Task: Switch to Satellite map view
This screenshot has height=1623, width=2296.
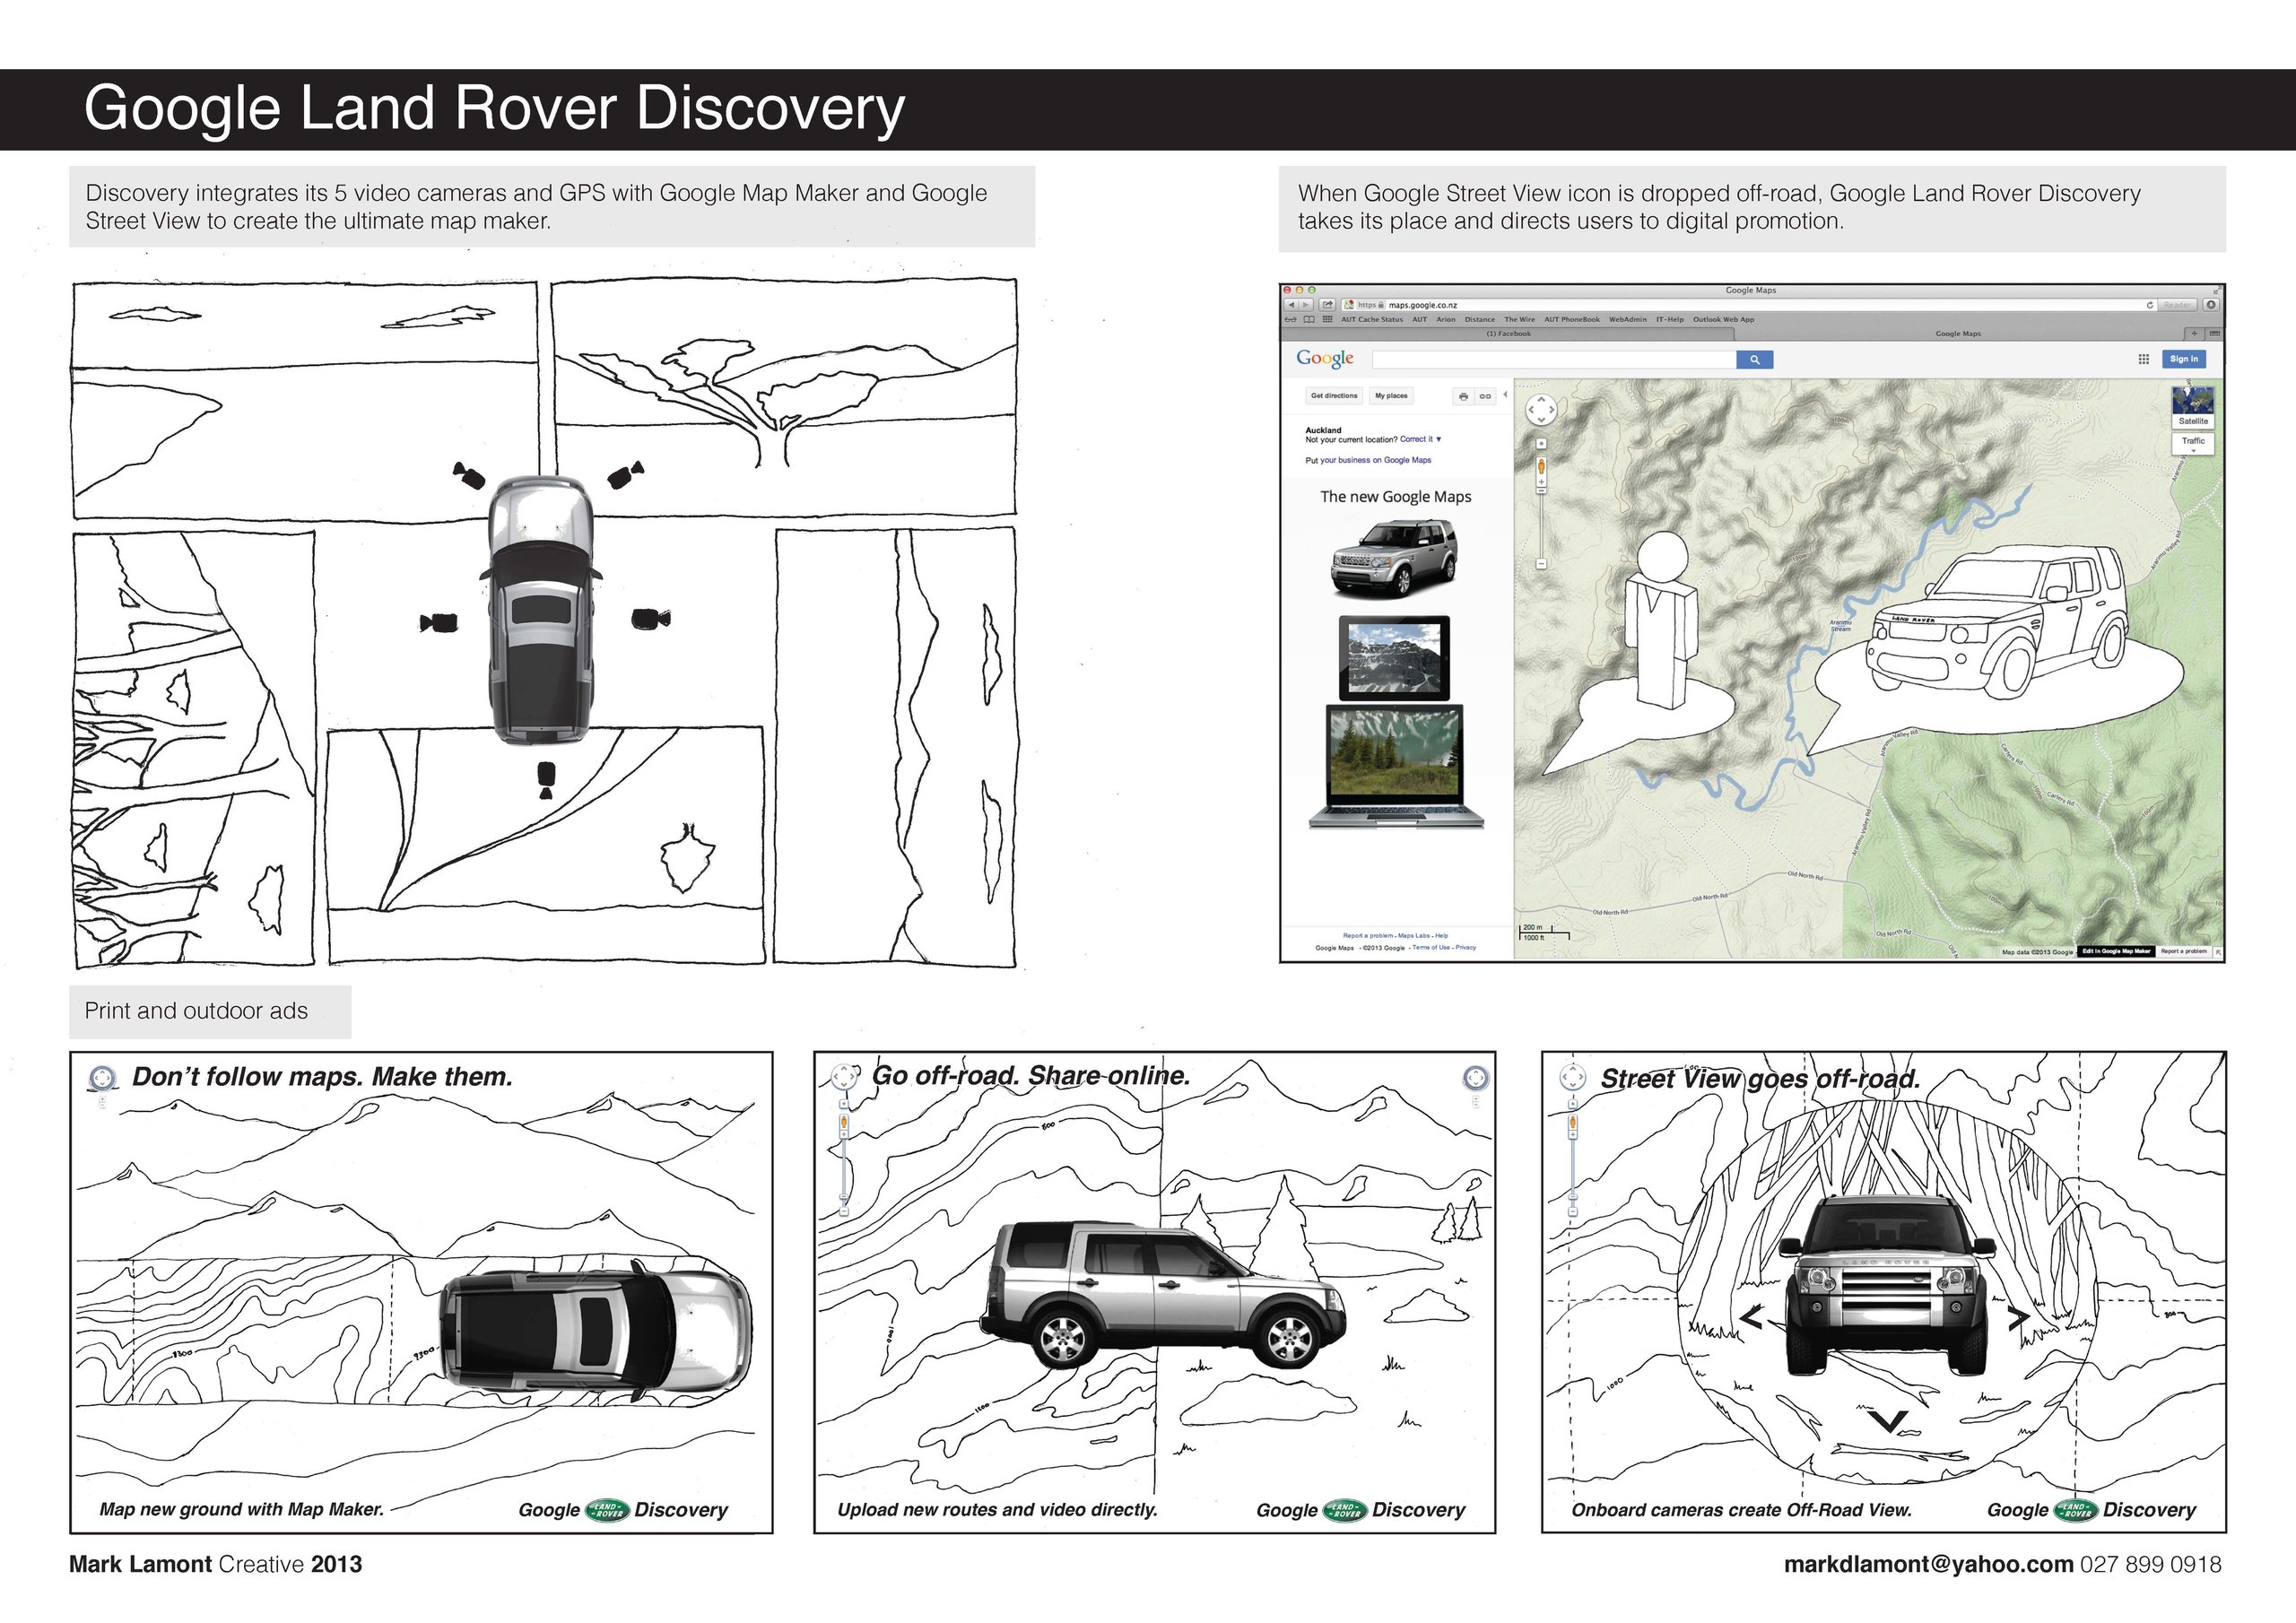Action: 2193,408
